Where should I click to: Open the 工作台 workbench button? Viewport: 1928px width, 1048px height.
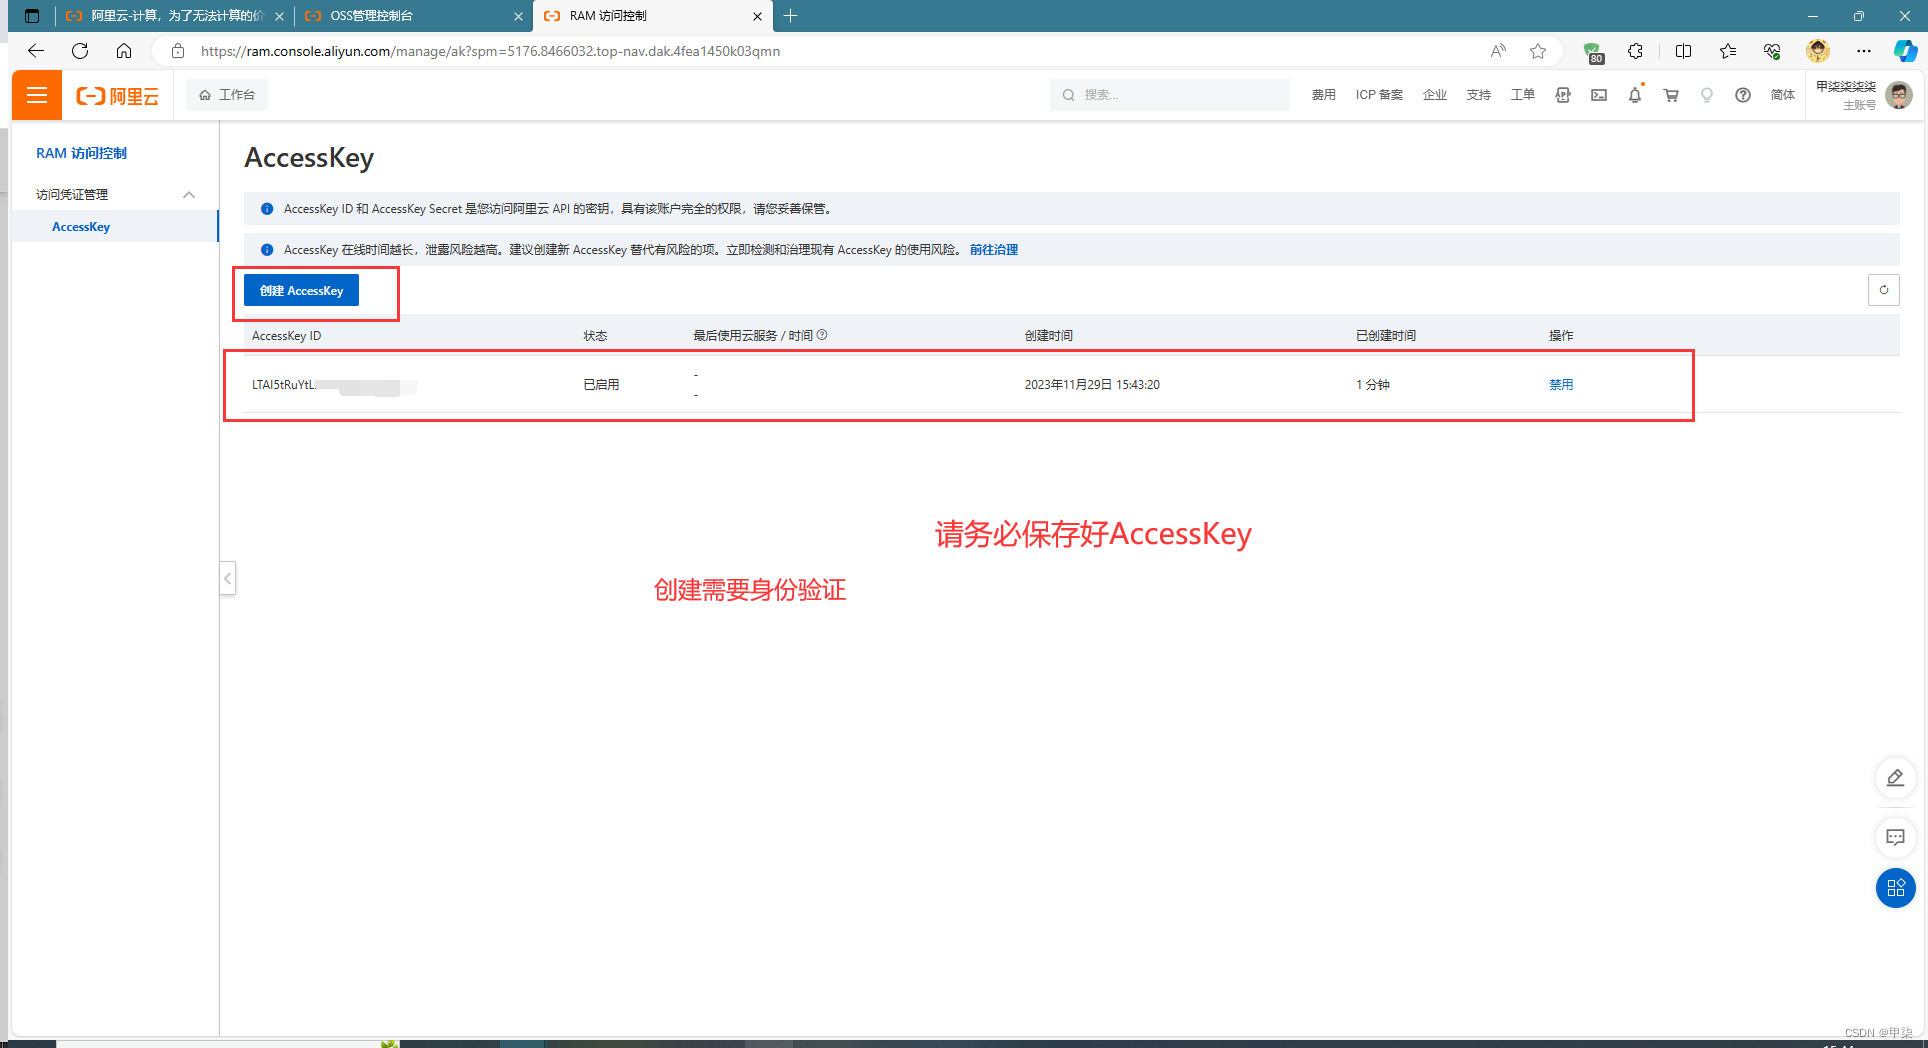point(227,95)
